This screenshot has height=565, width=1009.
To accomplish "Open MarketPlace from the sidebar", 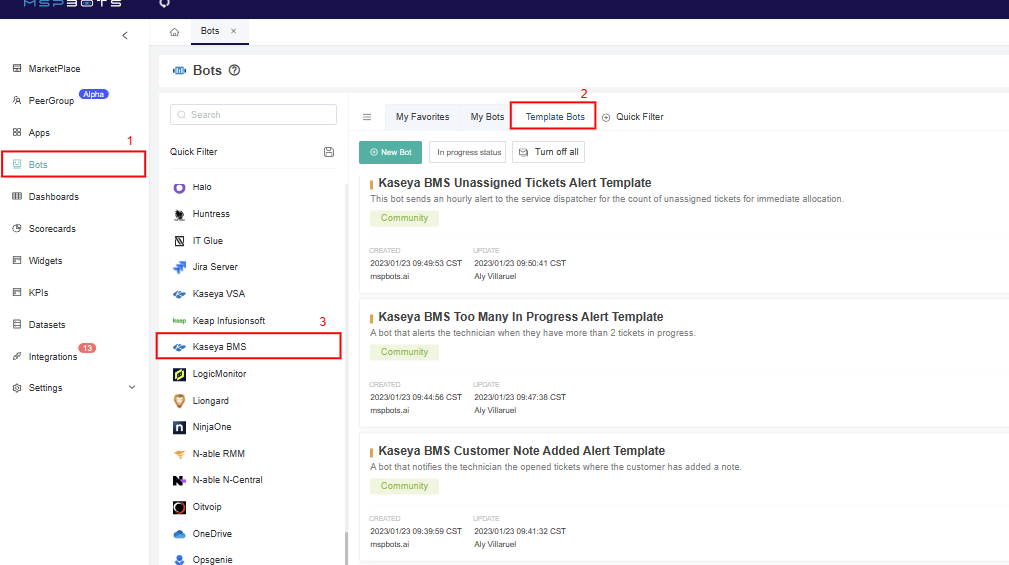I will pyautogui.click(x=55, y=68).
